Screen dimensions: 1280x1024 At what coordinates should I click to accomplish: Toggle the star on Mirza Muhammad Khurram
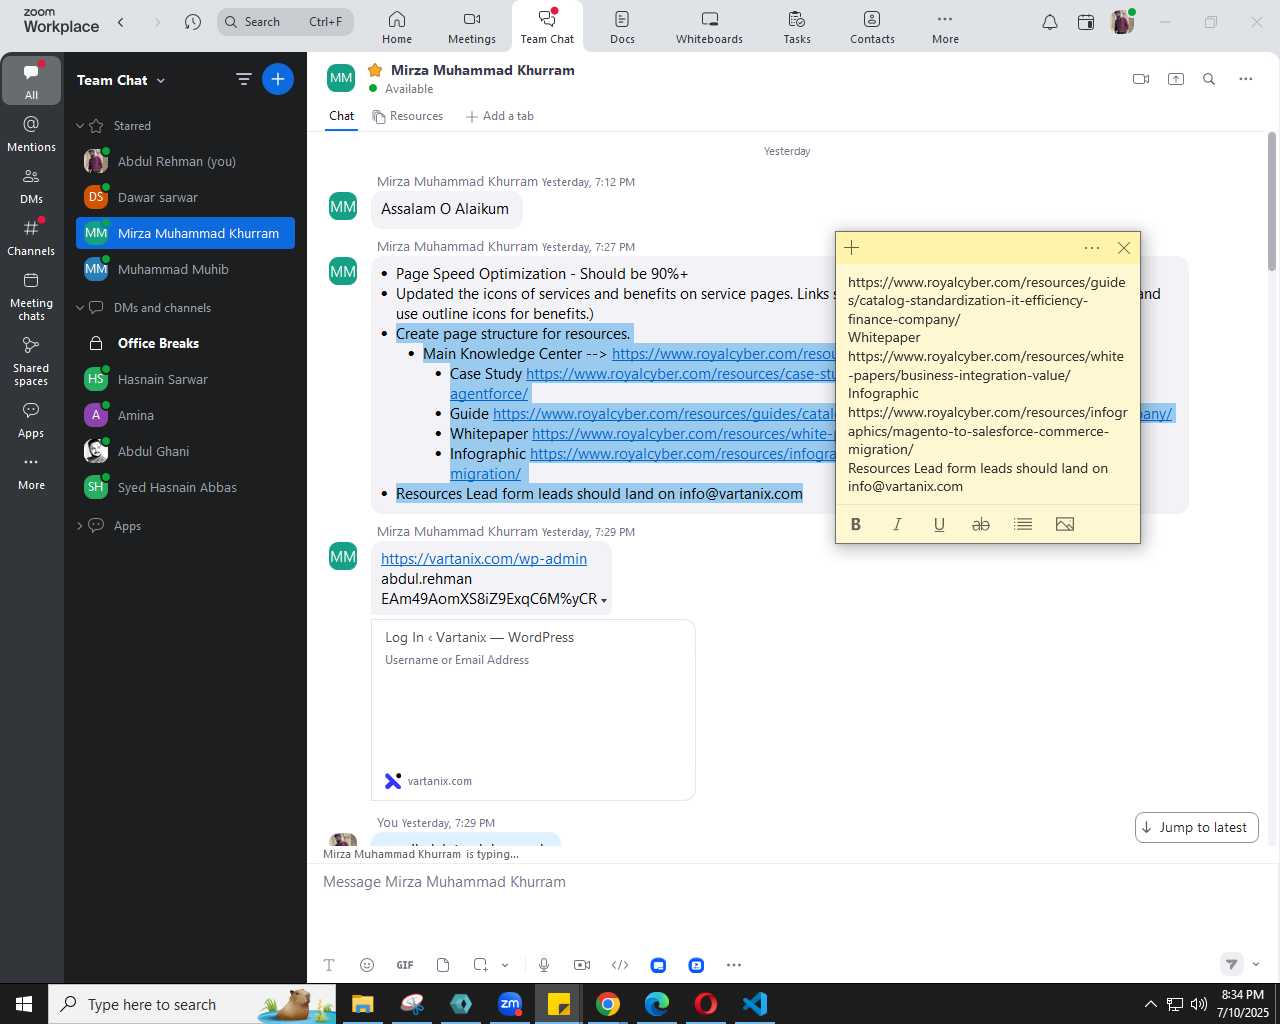(x=375, y=70)
